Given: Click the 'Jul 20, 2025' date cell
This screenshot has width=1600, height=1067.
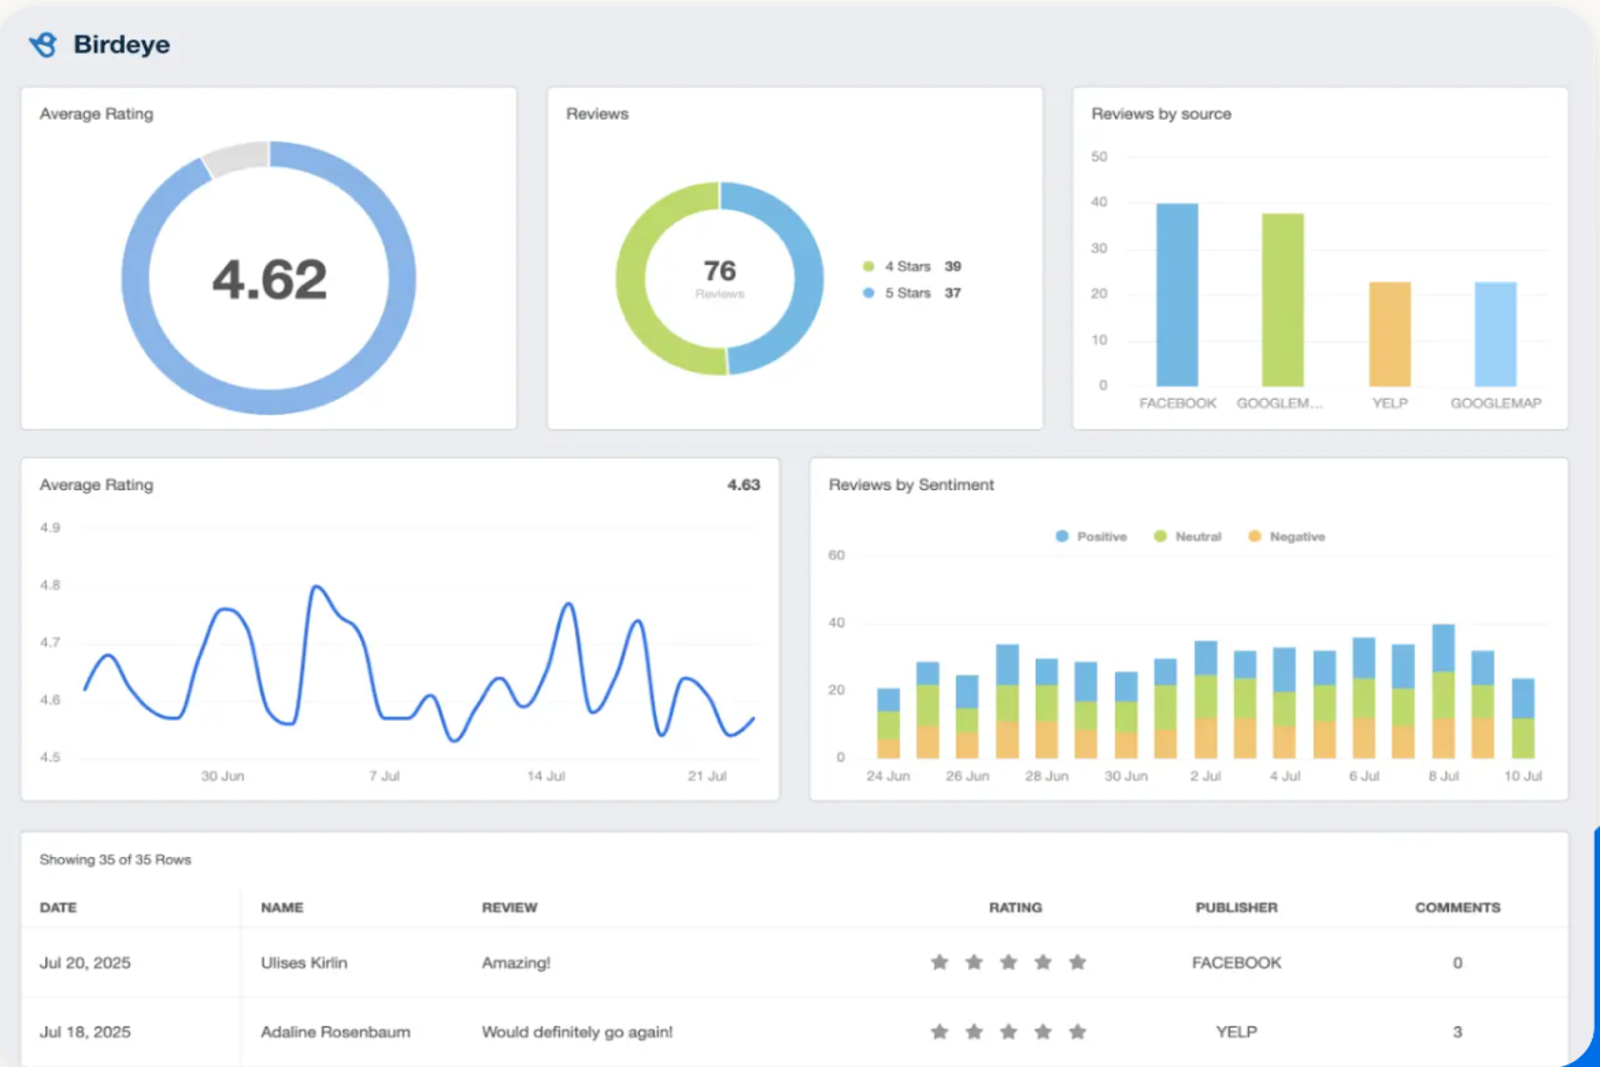Looking at the screenshot, I should tap(85, 962).
